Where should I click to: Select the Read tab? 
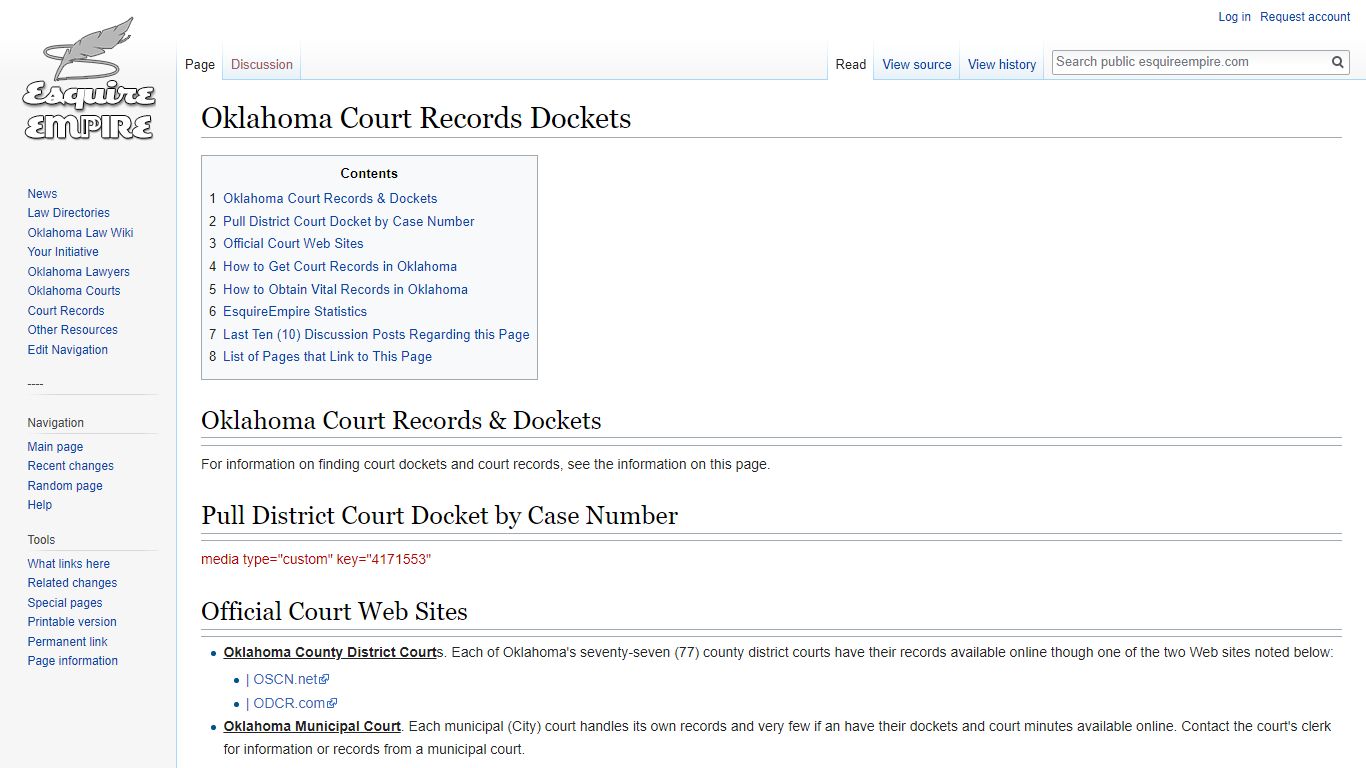[851, 64]
